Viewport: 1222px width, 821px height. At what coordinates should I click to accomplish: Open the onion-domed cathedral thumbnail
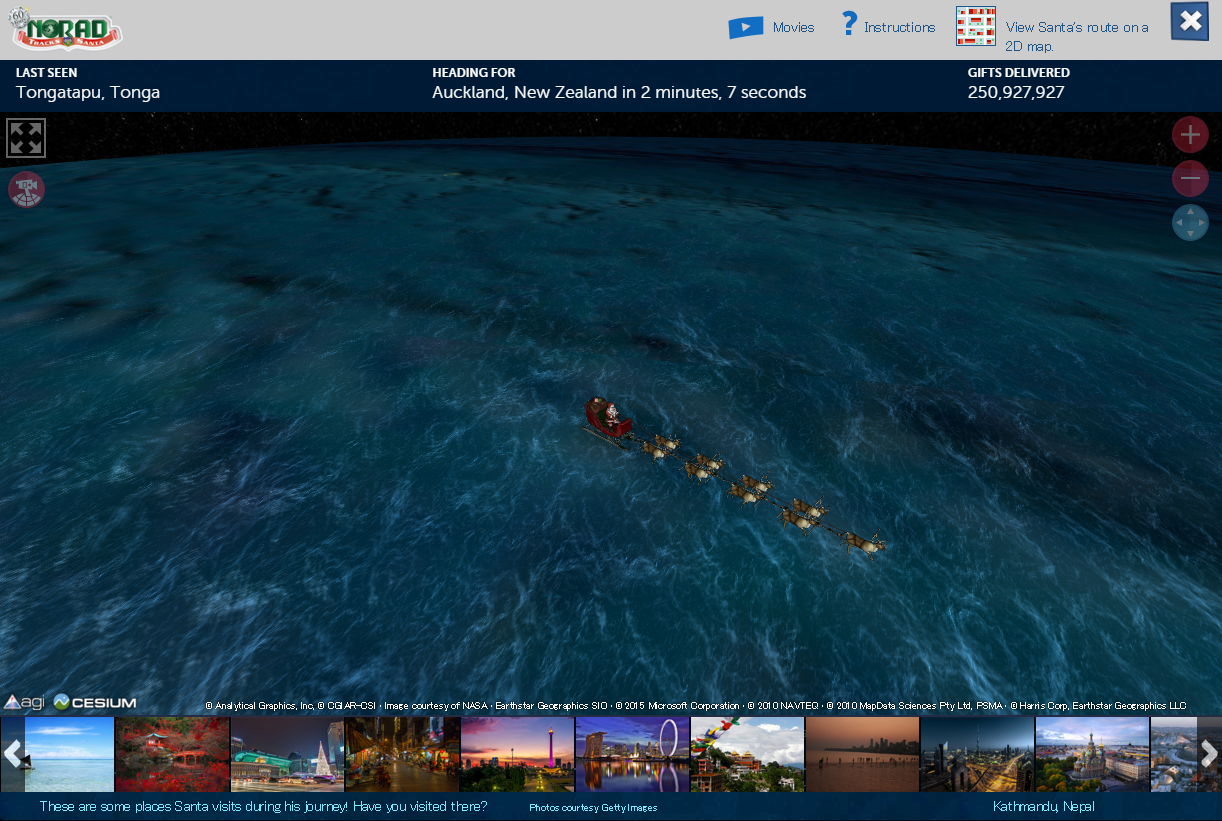tap(1092, 754)
